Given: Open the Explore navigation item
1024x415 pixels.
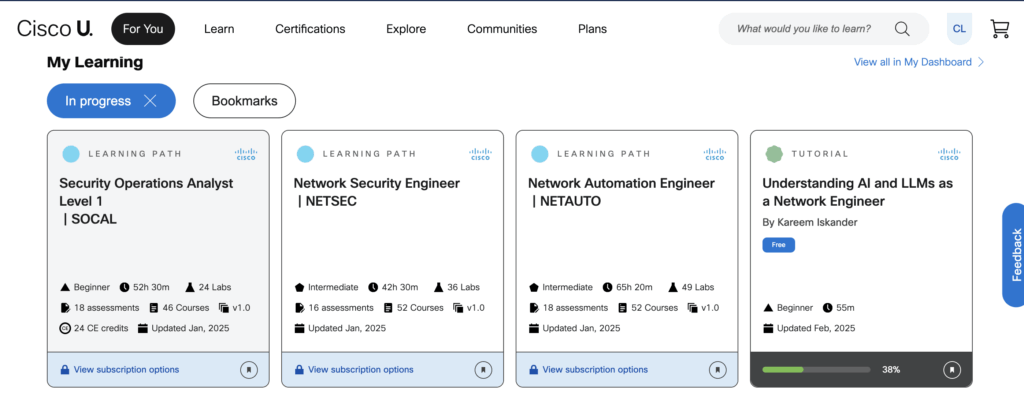Looking at the screenshot, I should tap(406, 29).
